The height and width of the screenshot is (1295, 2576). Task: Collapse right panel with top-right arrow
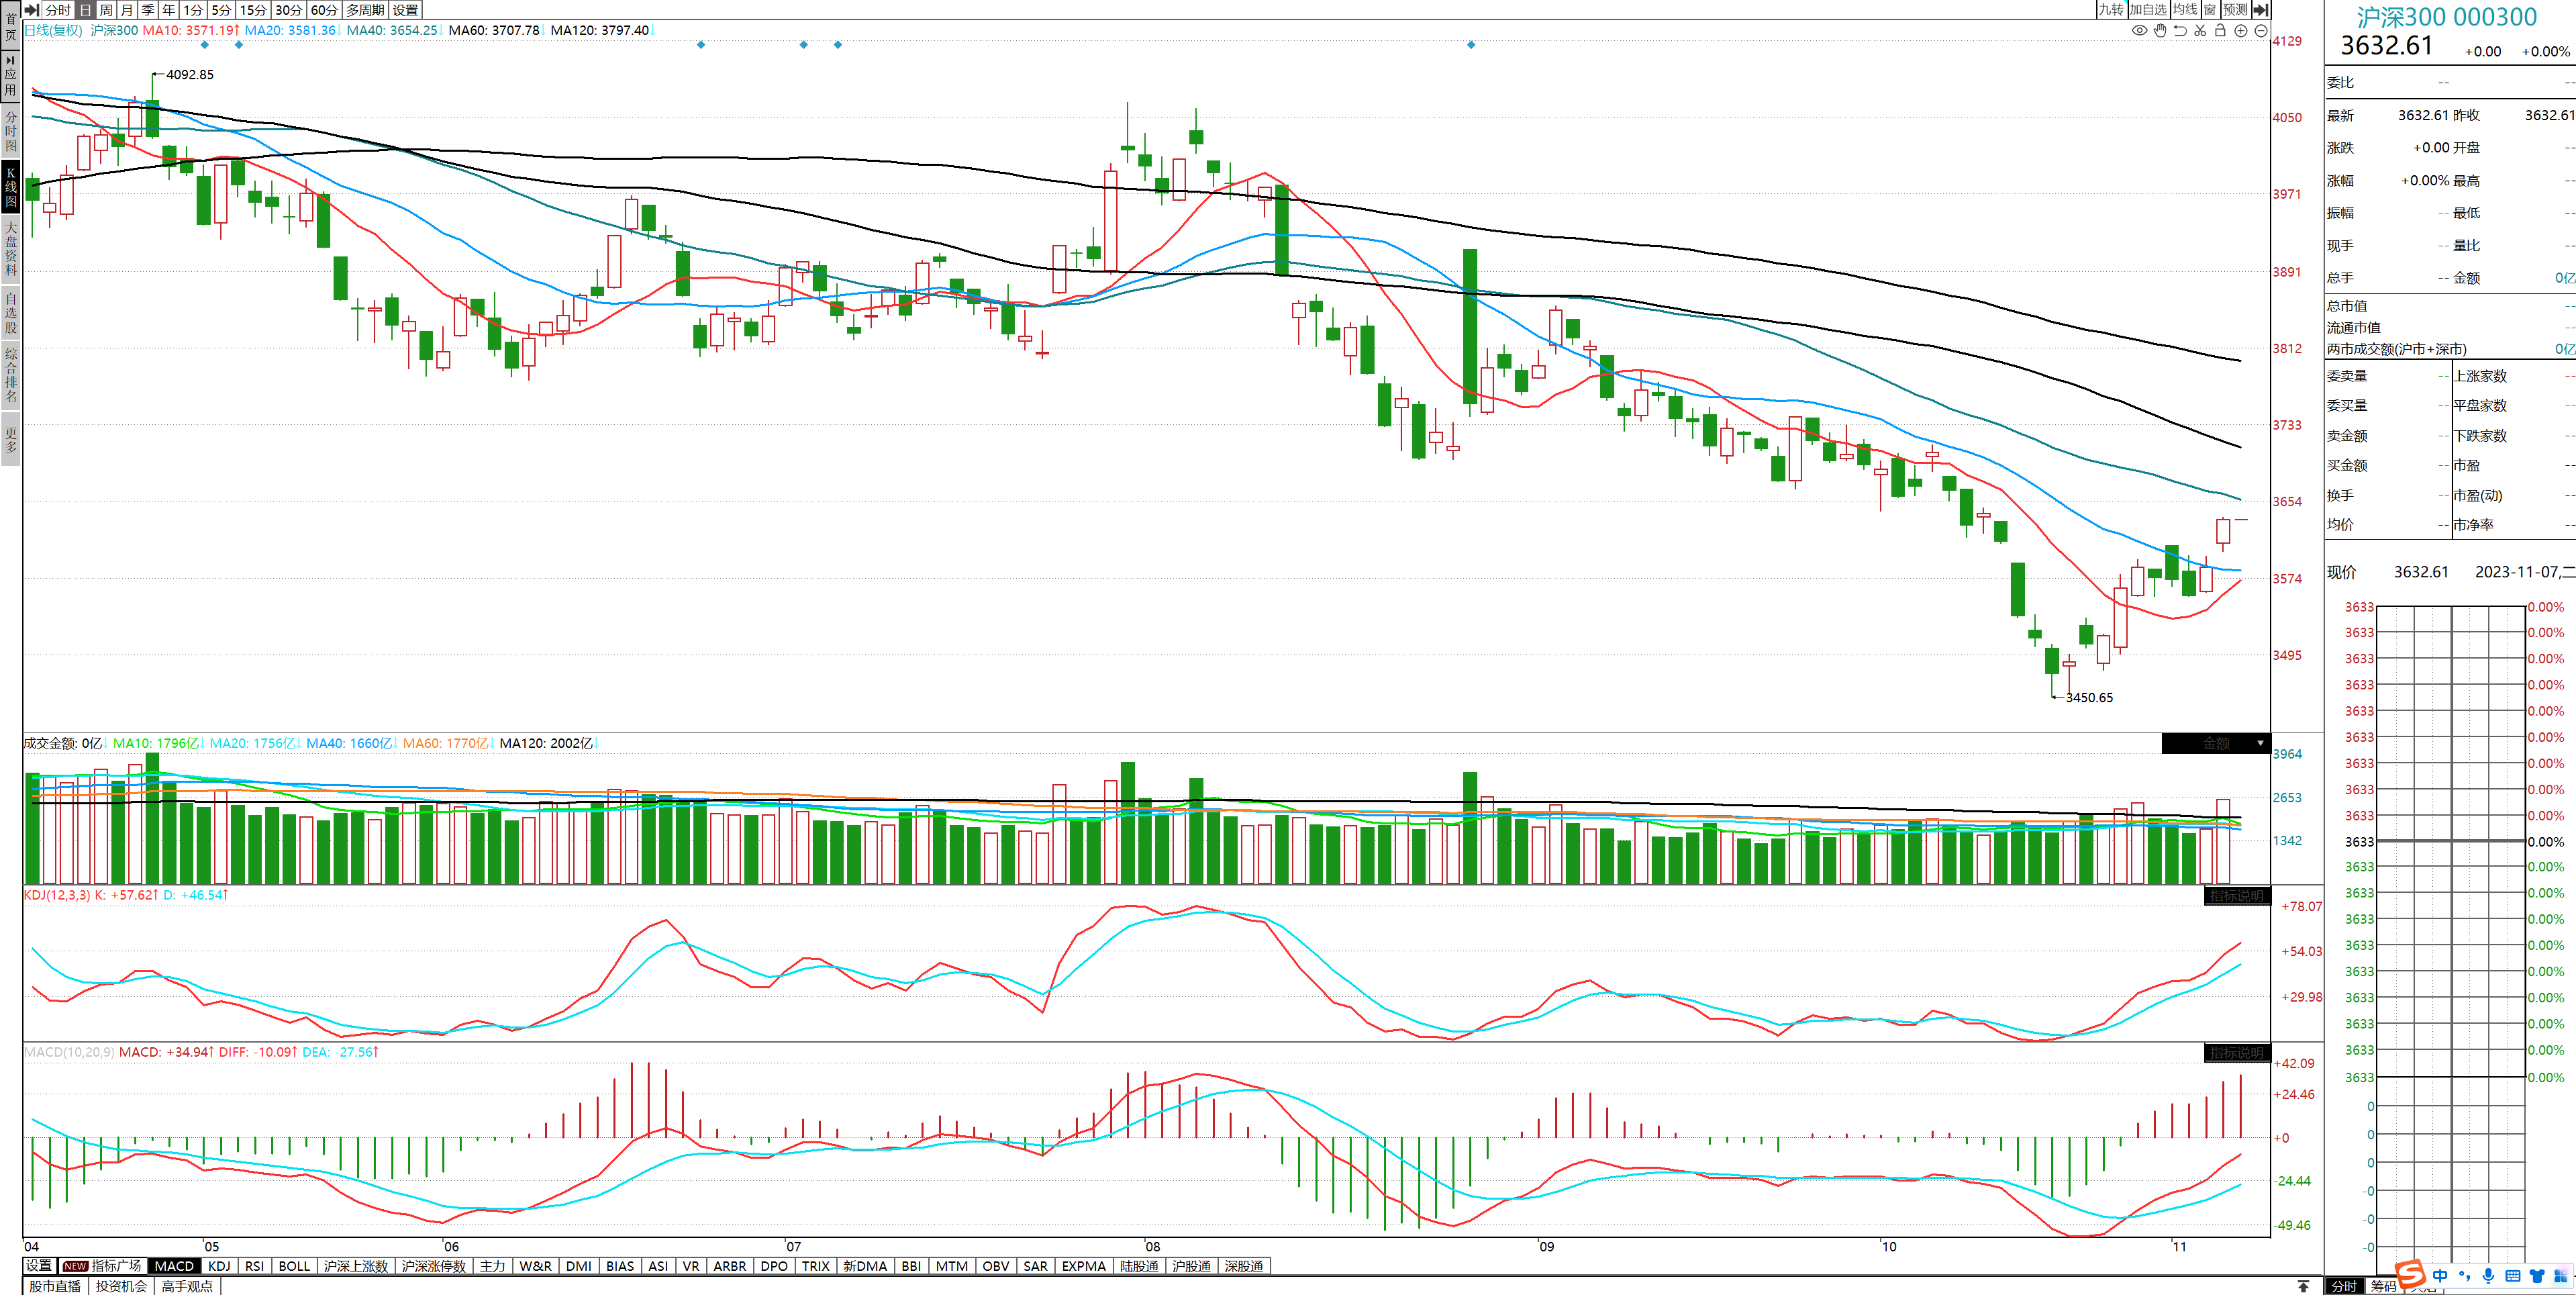[2261, 9]
